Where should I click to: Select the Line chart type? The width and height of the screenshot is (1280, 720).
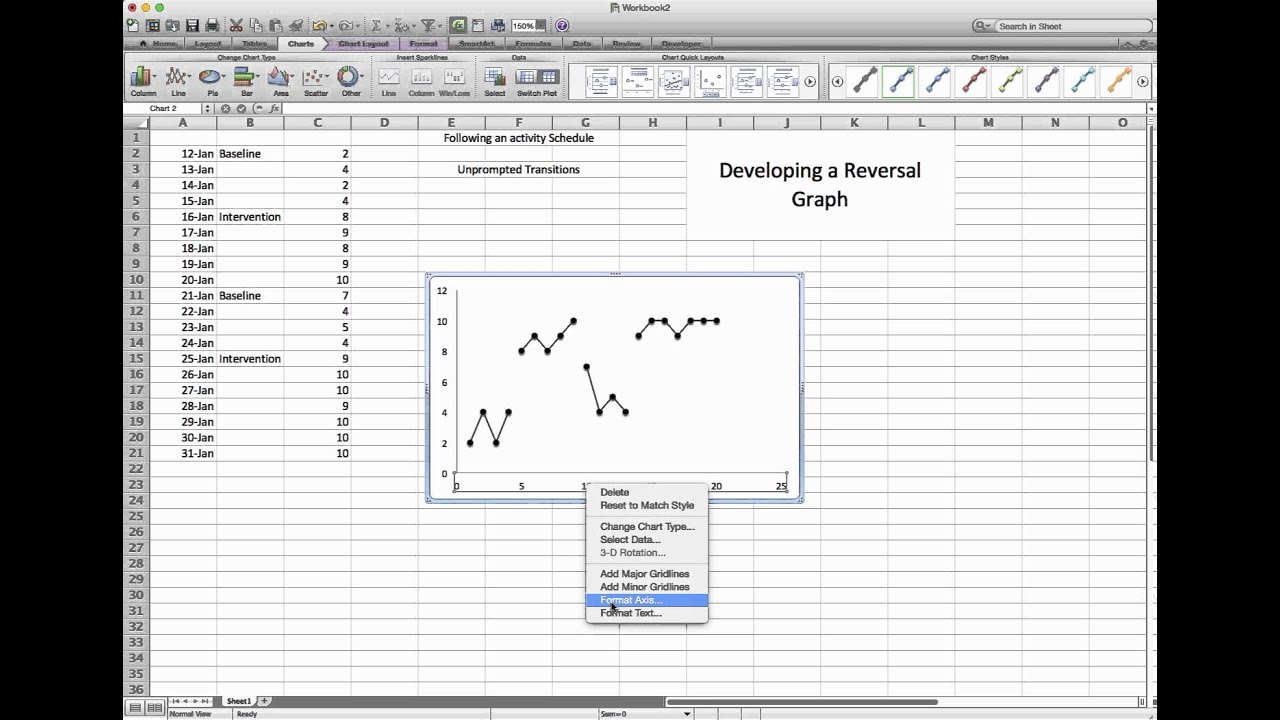(x=178, y=81)
